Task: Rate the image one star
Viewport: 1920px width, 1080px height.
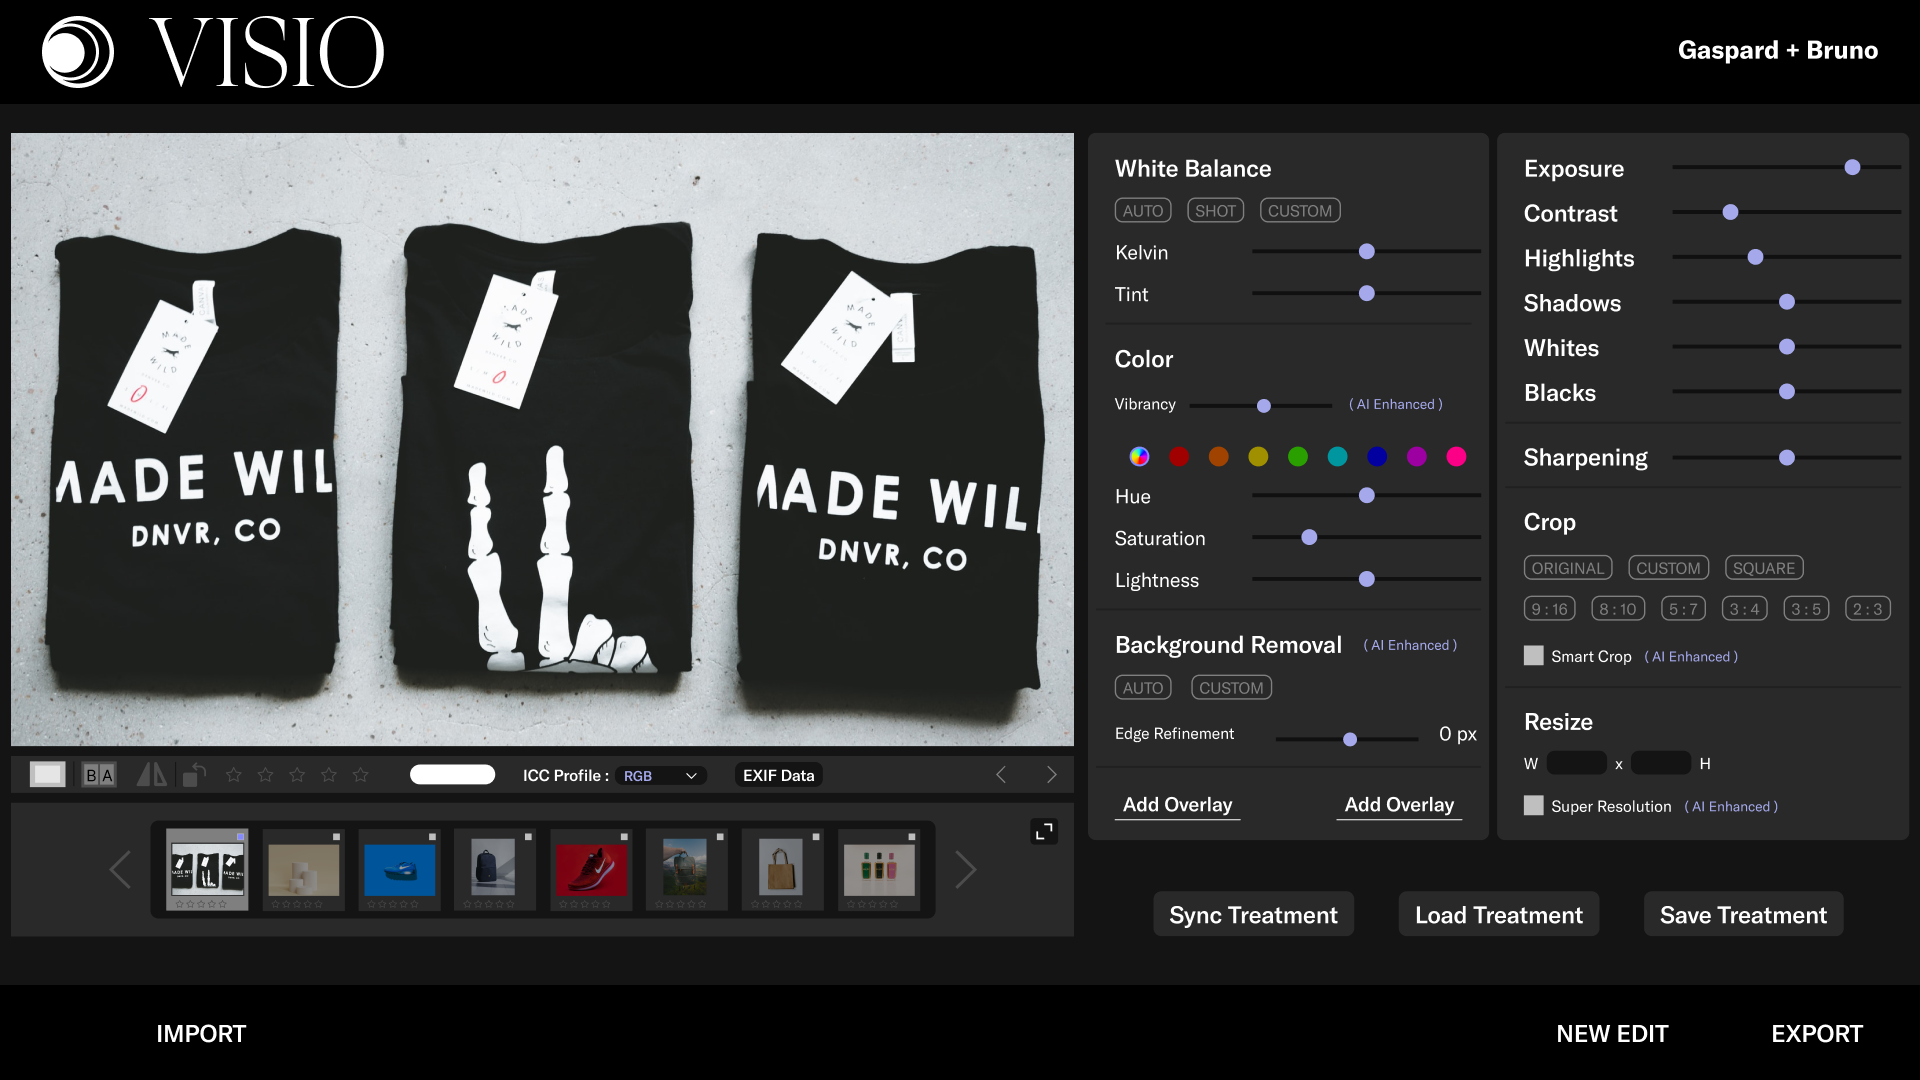Action: tap(234, 775)
